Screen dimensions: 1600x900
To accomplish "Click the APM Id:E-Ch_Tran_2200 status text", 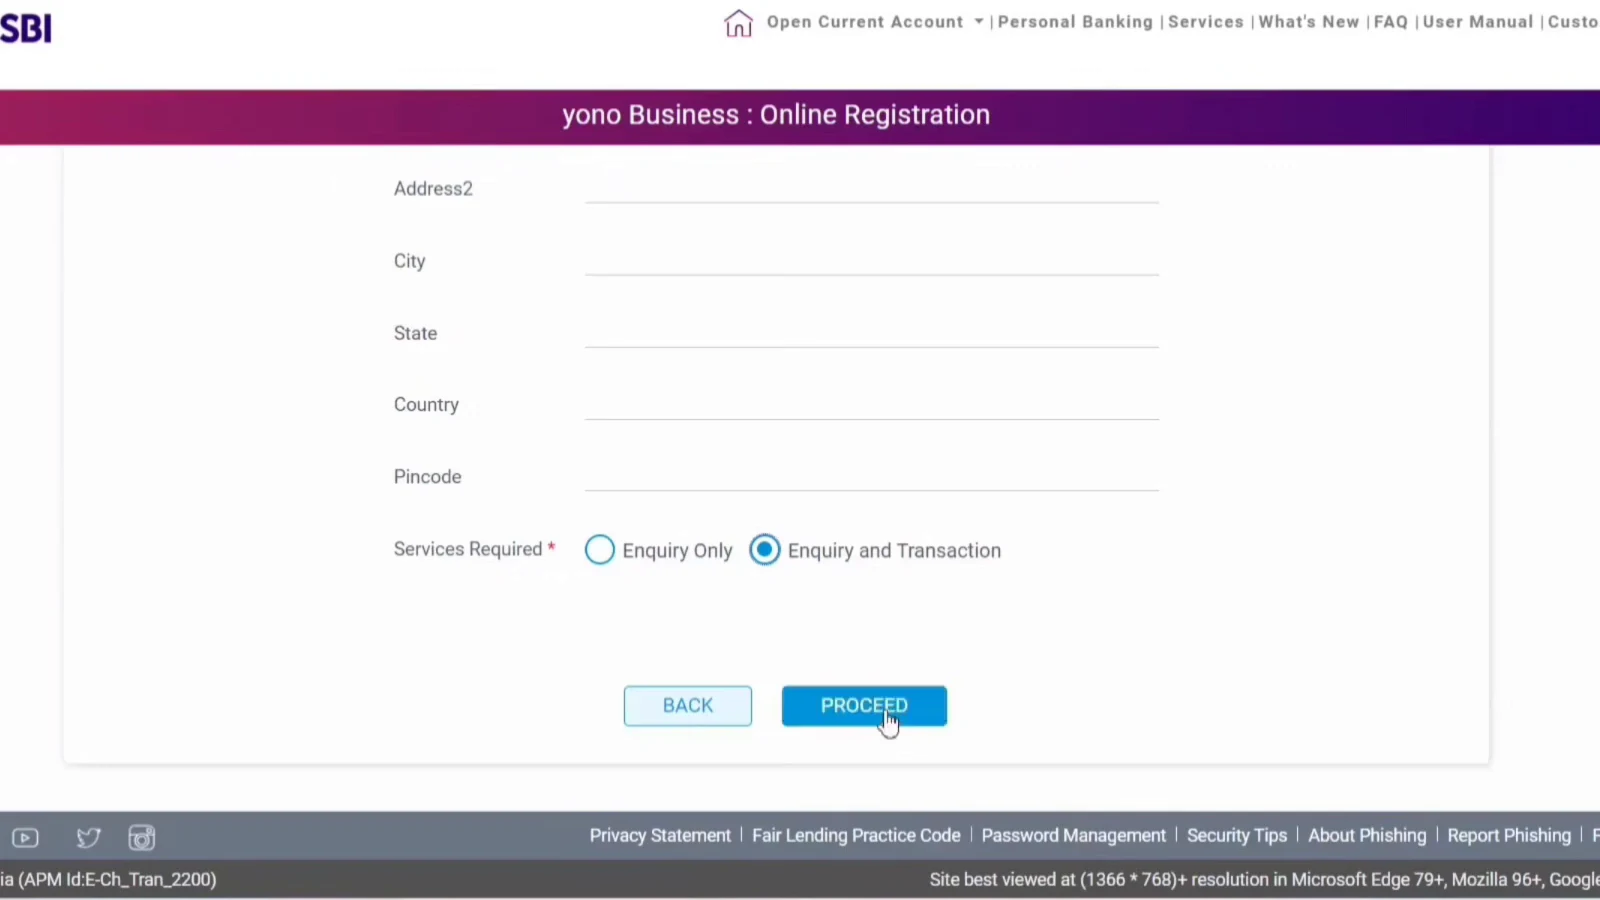I will point(117,880).
